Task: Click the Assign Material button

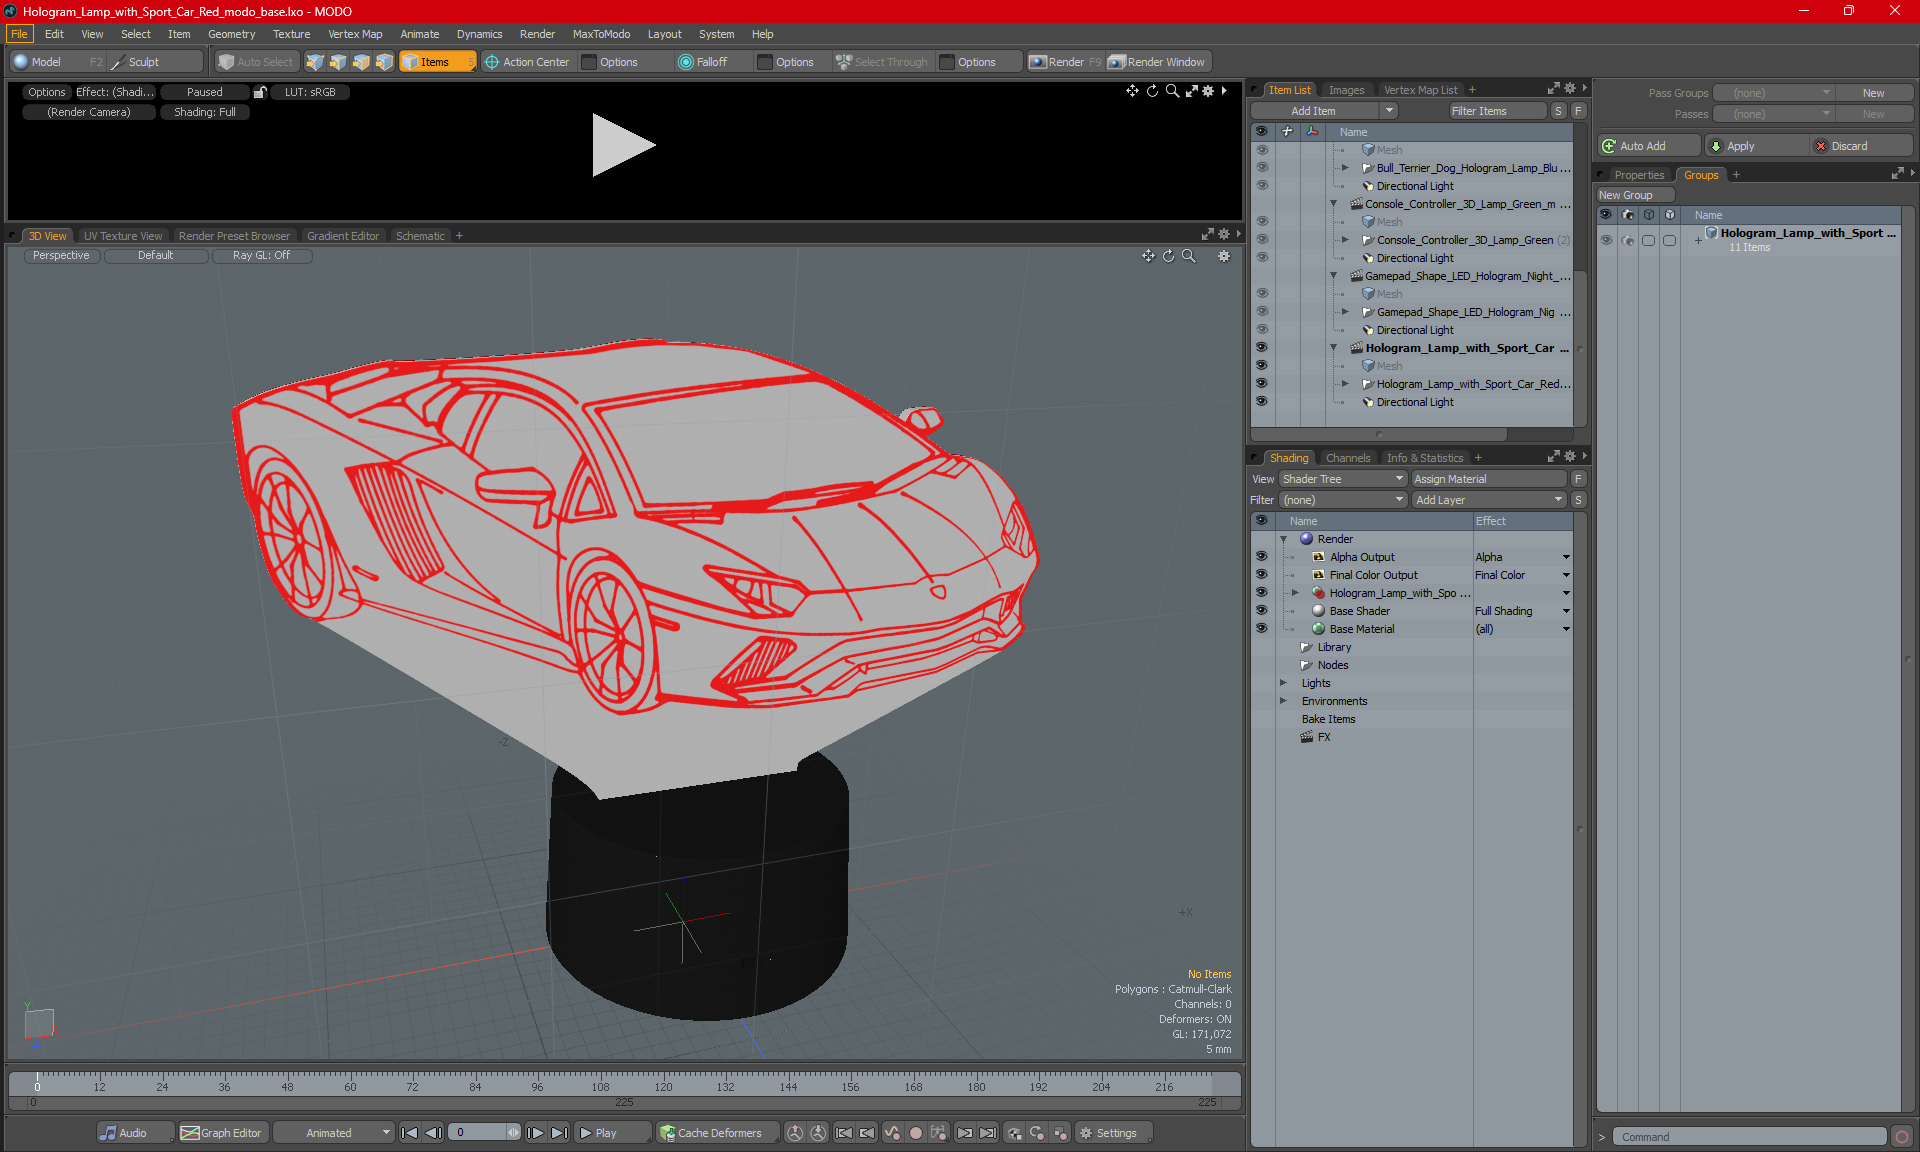Action: point(1487,479)
